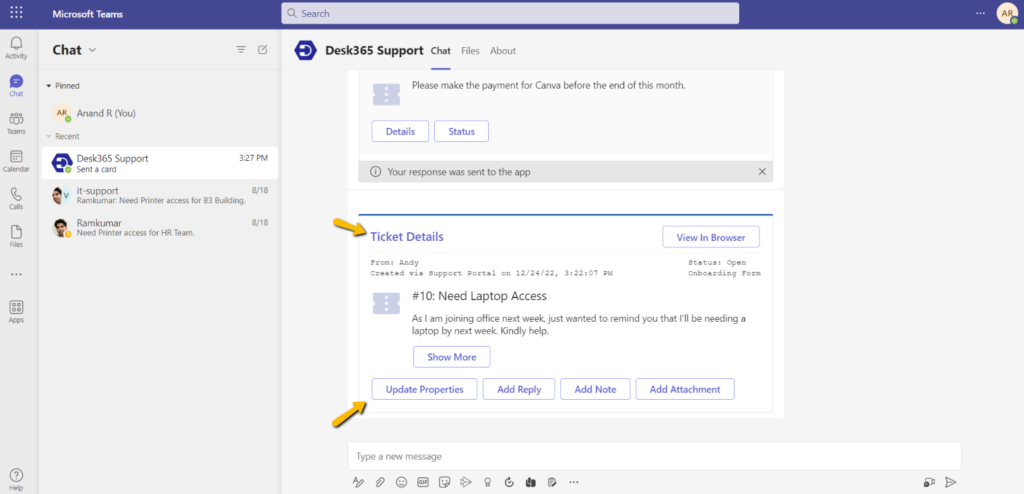Open the sticker picker
Viewport: 1024px width, 494px height.
pos(445,482)
